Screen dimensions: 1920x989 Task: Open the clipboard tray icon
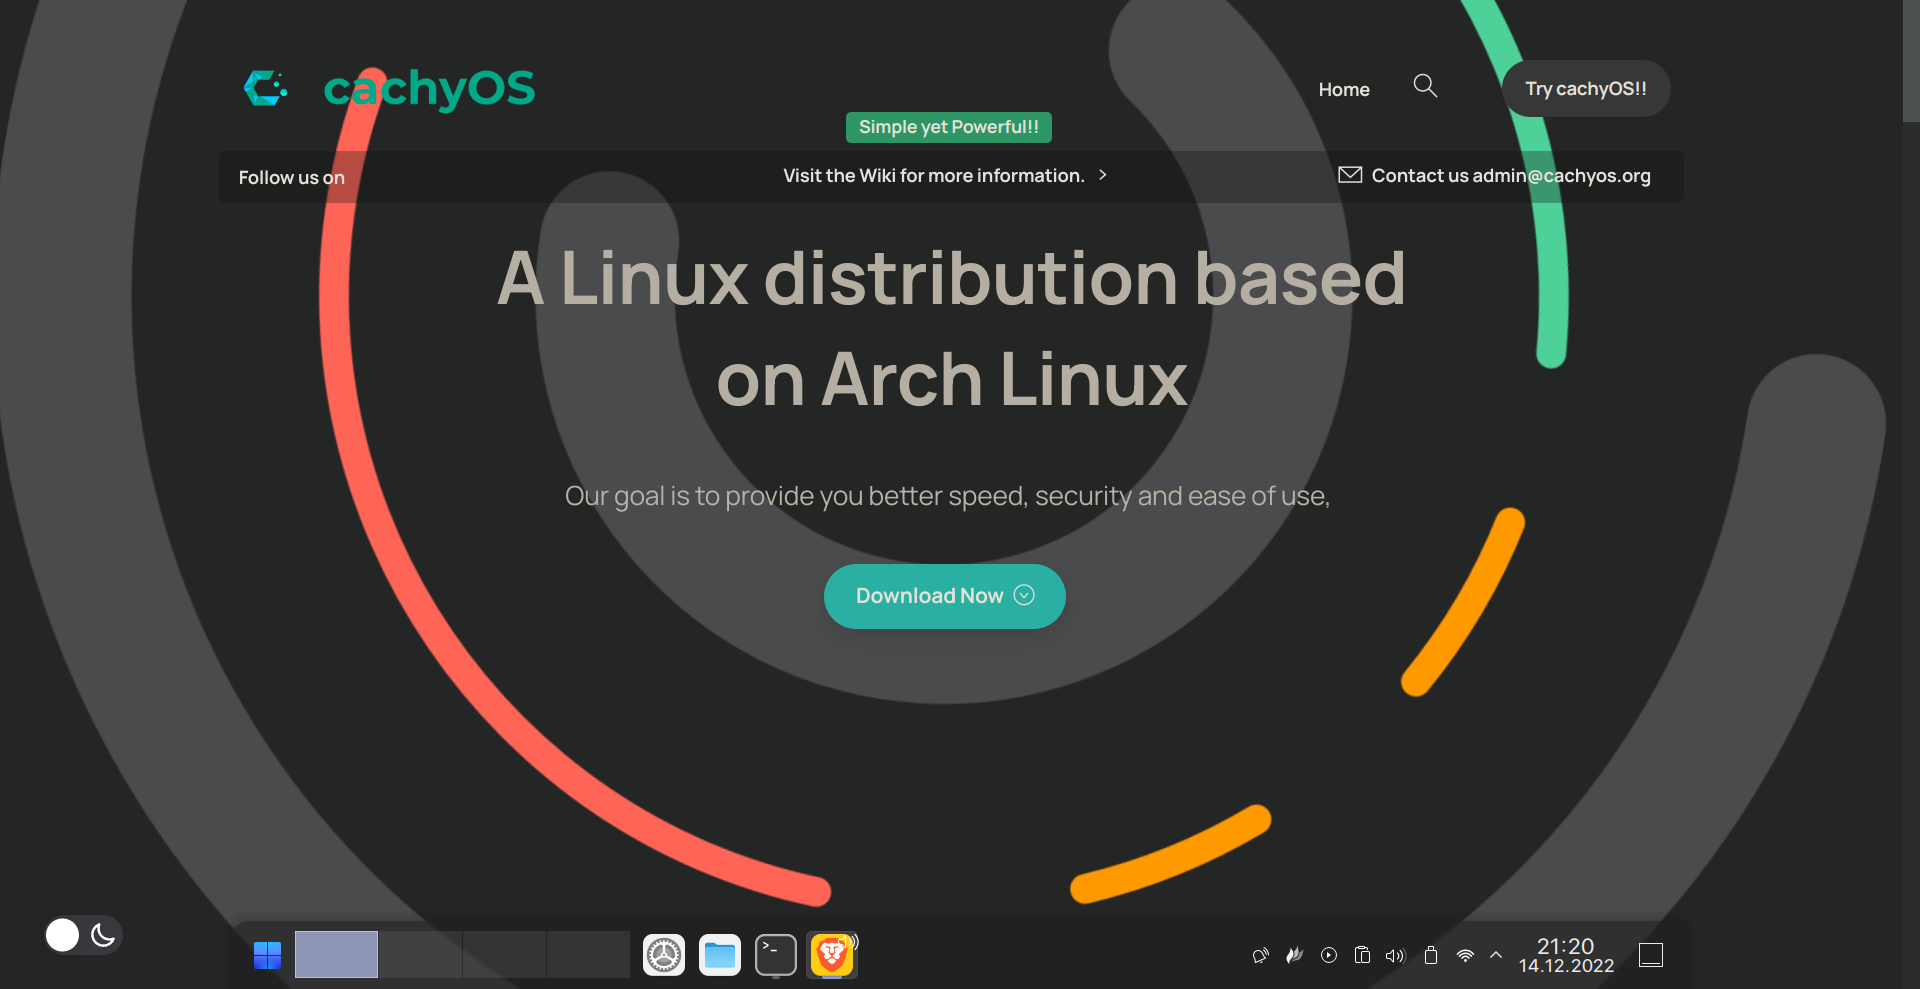click(x=1362, y=955)
